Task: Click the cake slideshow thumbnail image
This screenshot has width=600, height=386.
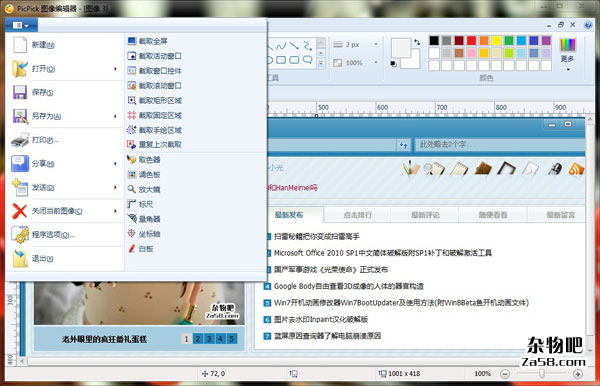Action: [139, 303]
